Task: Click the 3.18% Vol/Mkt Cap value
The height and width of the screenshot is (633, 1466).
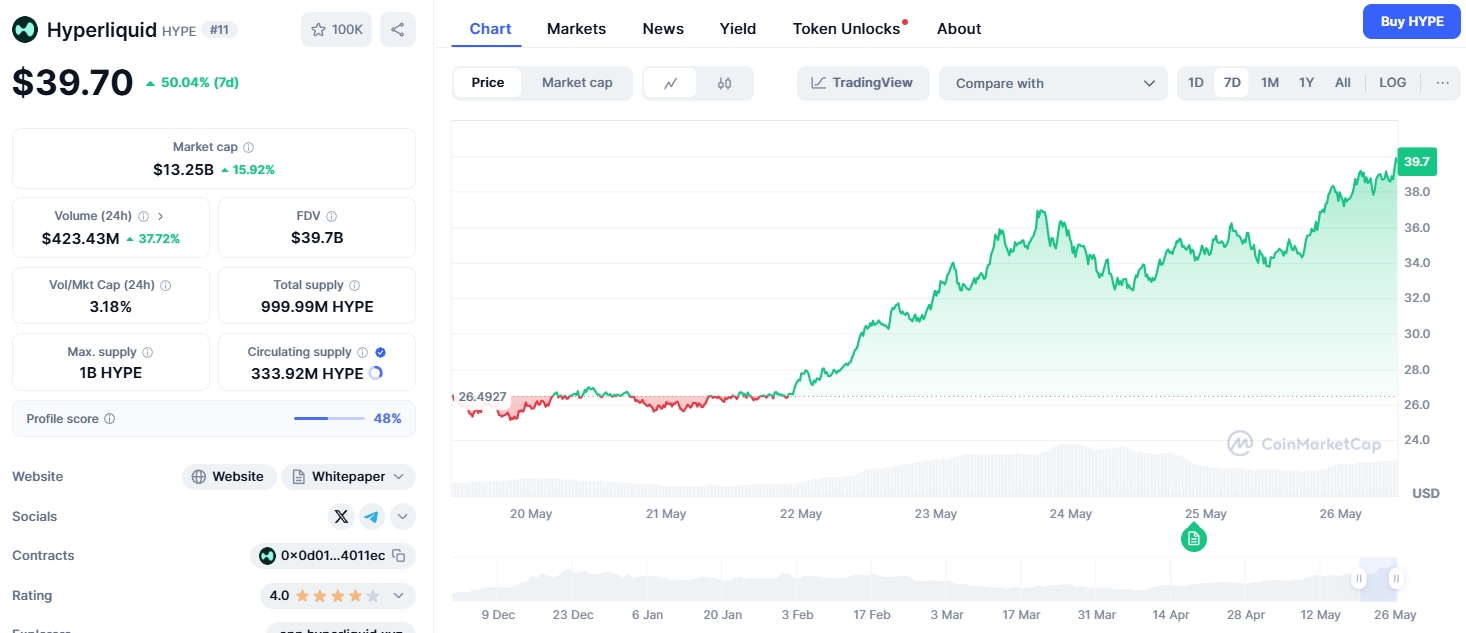Action: point(111,307)
